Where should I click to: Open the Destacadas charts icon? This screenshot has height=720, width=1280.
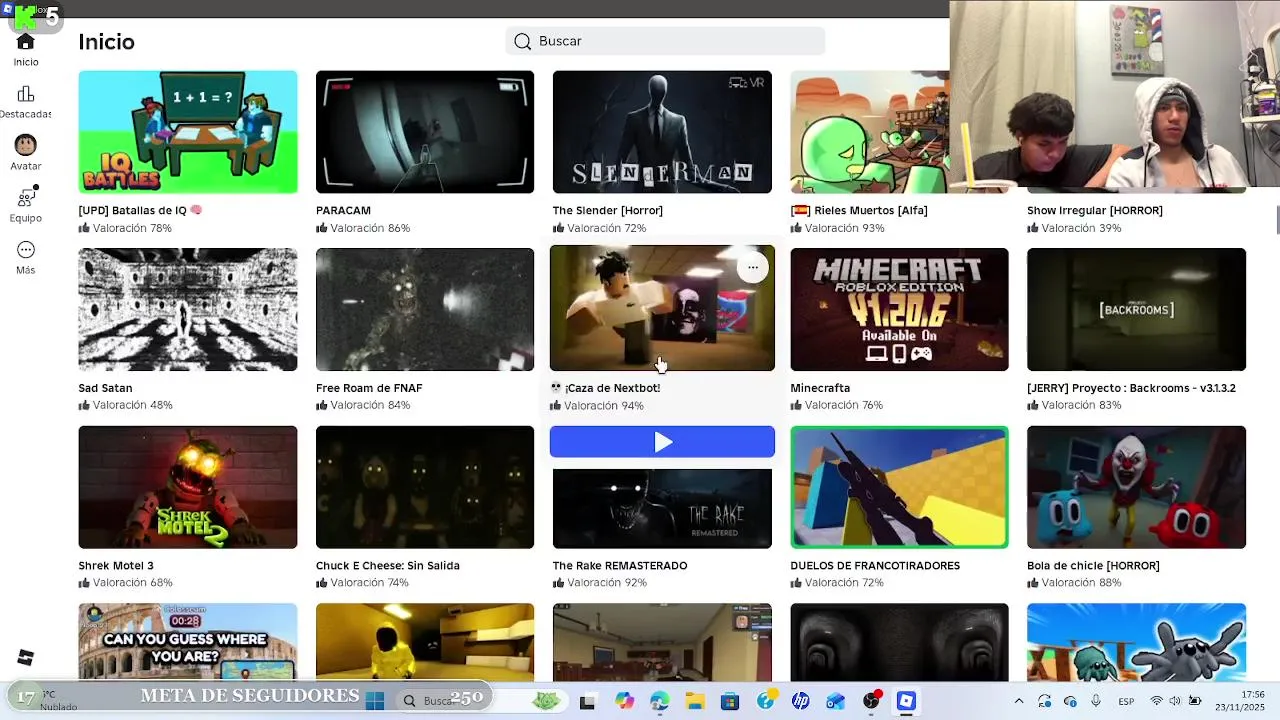26,94
